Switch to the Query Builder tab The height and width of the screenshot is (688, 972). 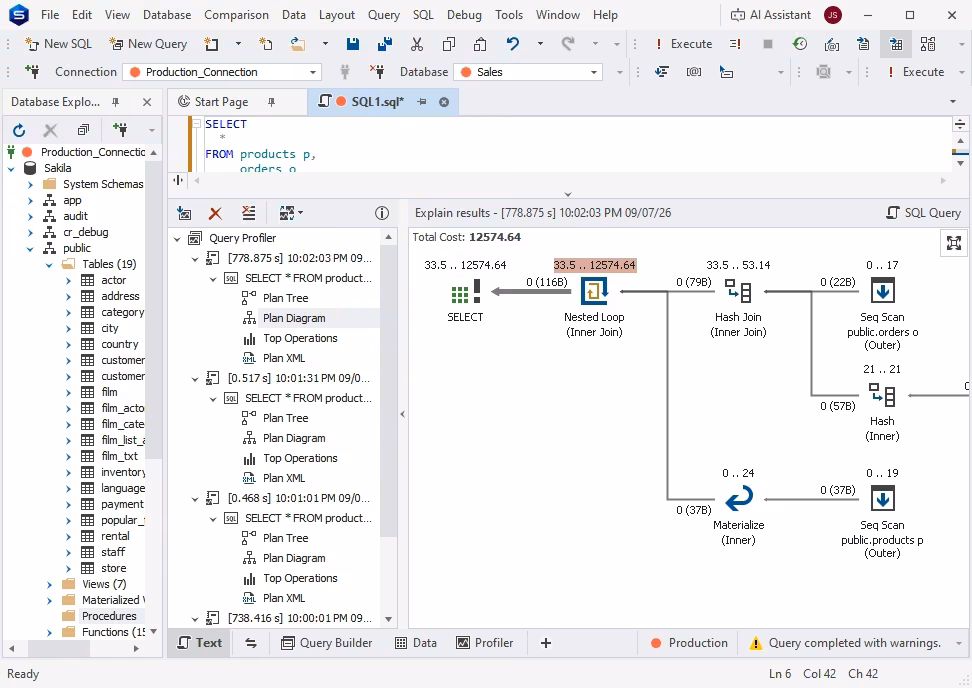tap(327, 643)
